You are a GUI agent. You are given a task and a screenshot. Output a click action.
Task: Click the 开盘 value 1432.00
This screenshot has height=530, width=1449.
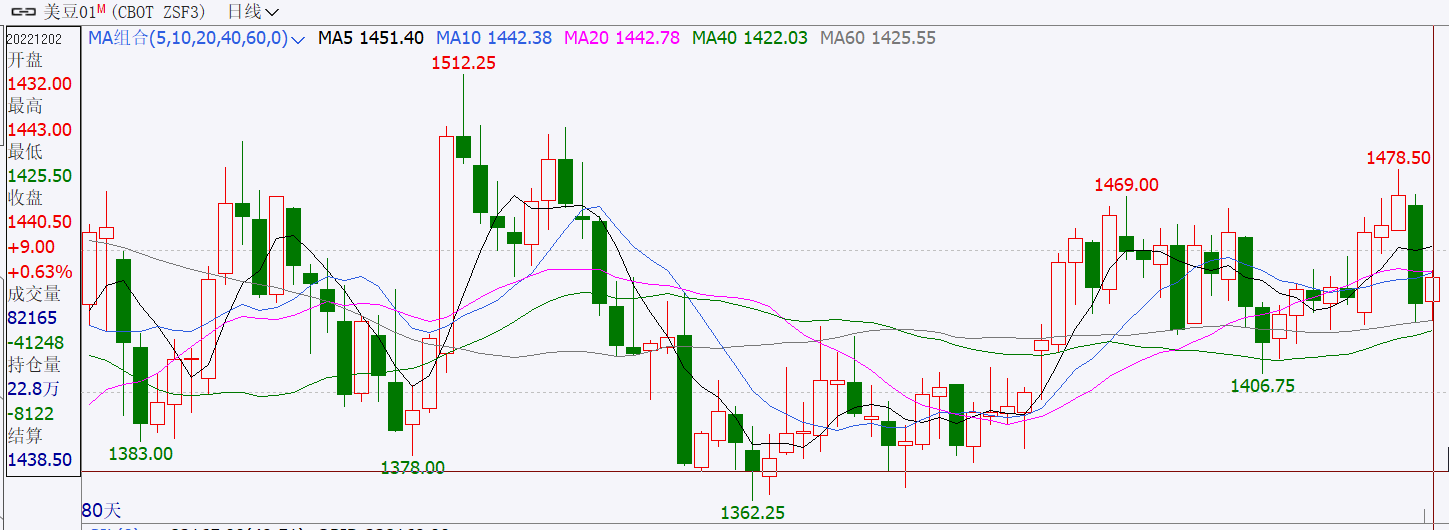(40, 84)
